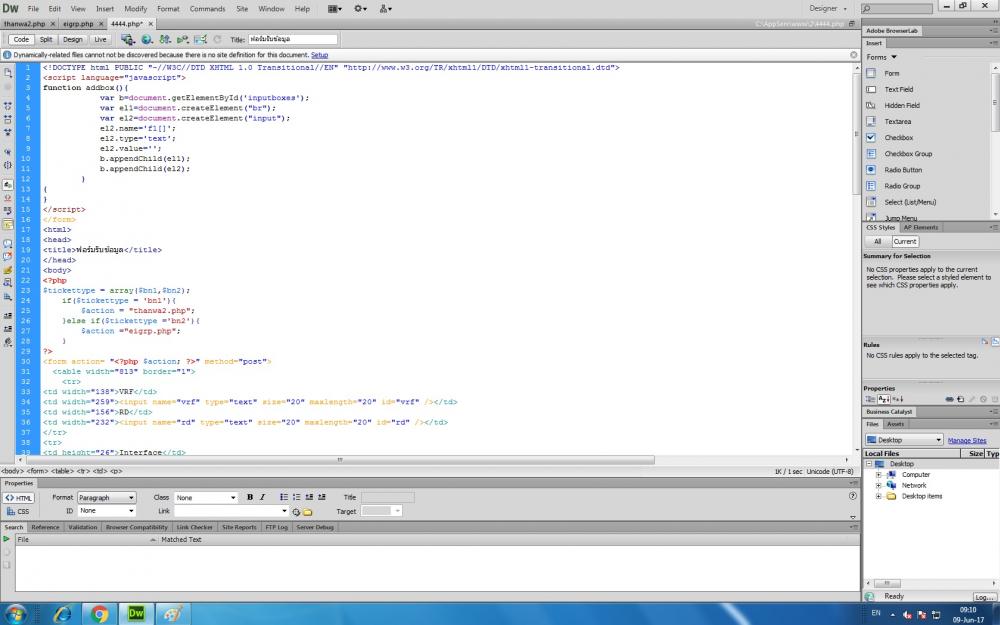Click Point to File link icon
The image size is (1000, 625).
pos(296,511)
